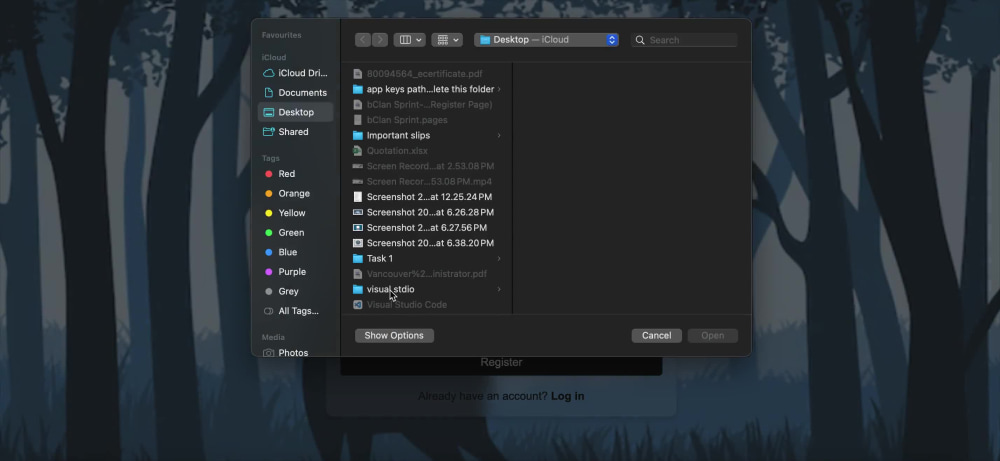Click the Grey tag dot
1000x461 pixels.
[x=268, y=291]
